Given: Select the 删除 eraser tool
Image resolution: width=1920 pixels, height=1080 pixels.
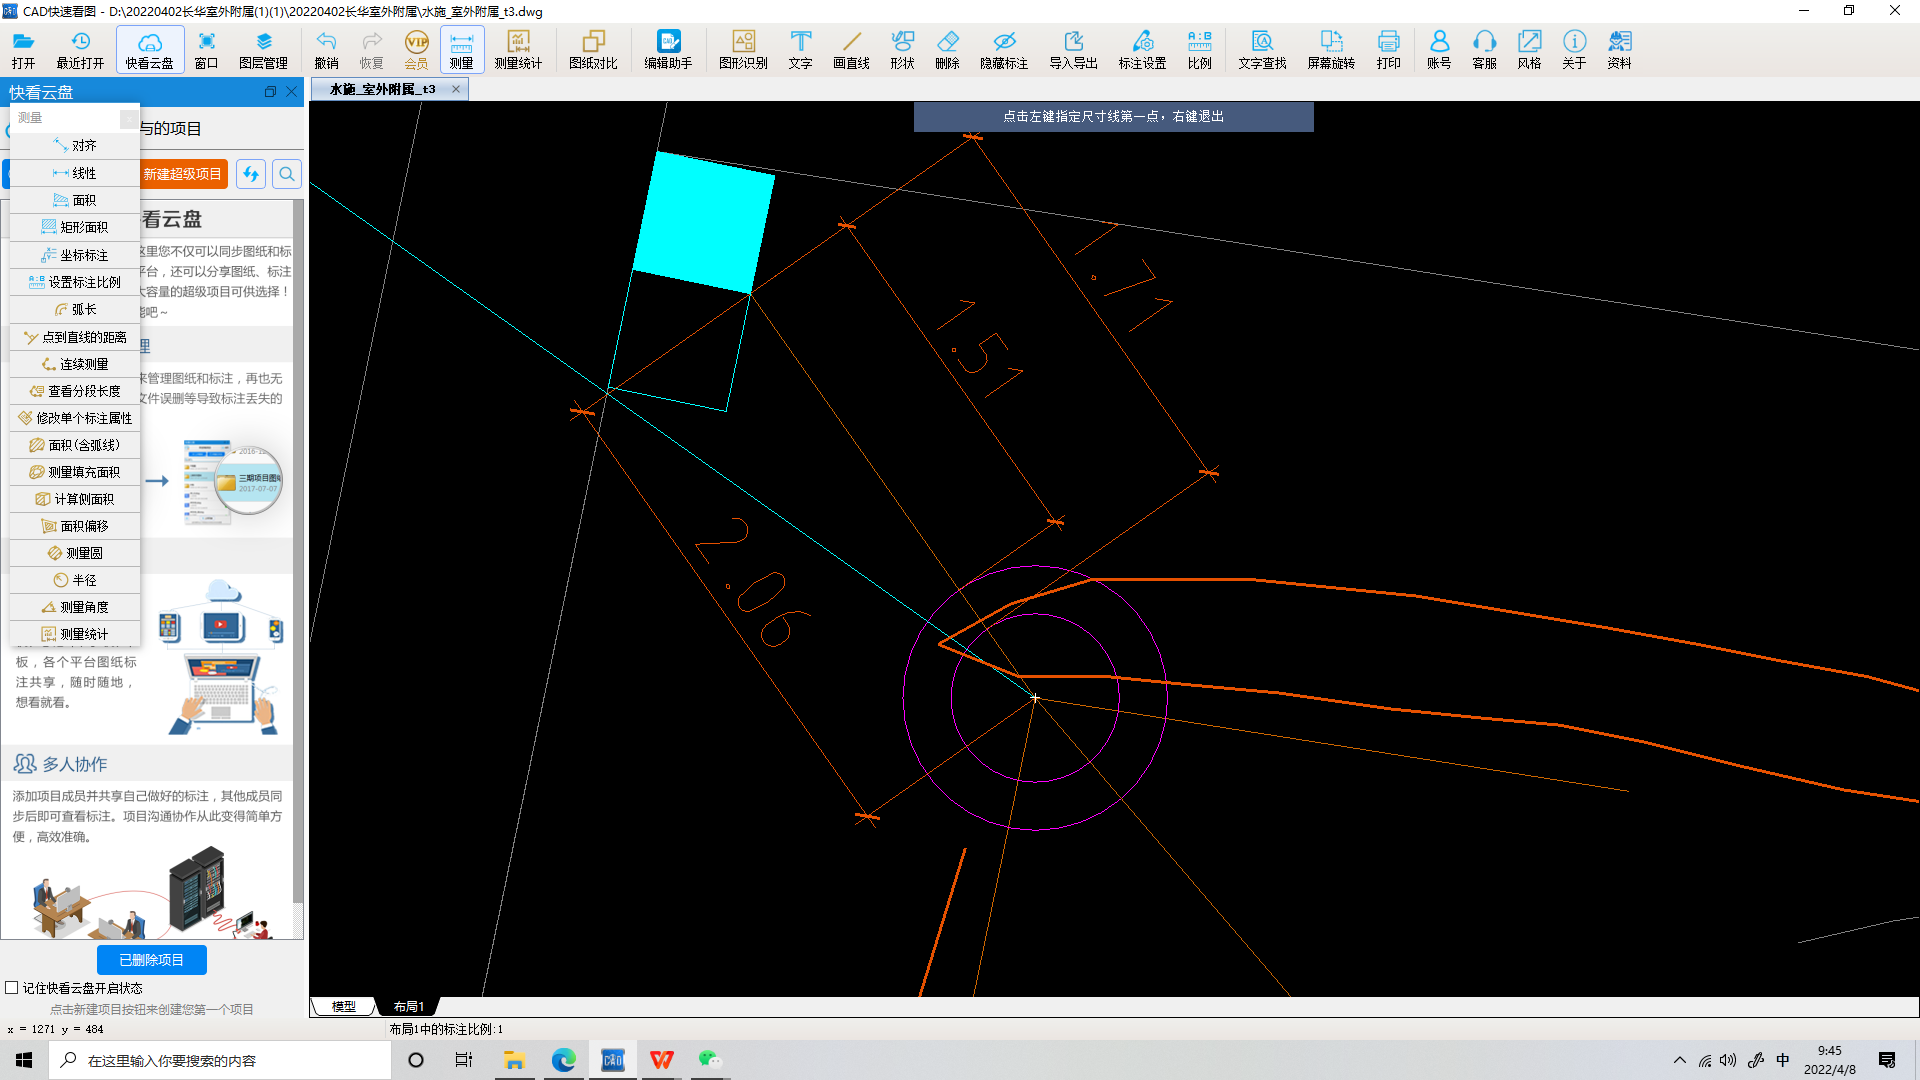Looking at the screenshot, I should tap(947, 49).
